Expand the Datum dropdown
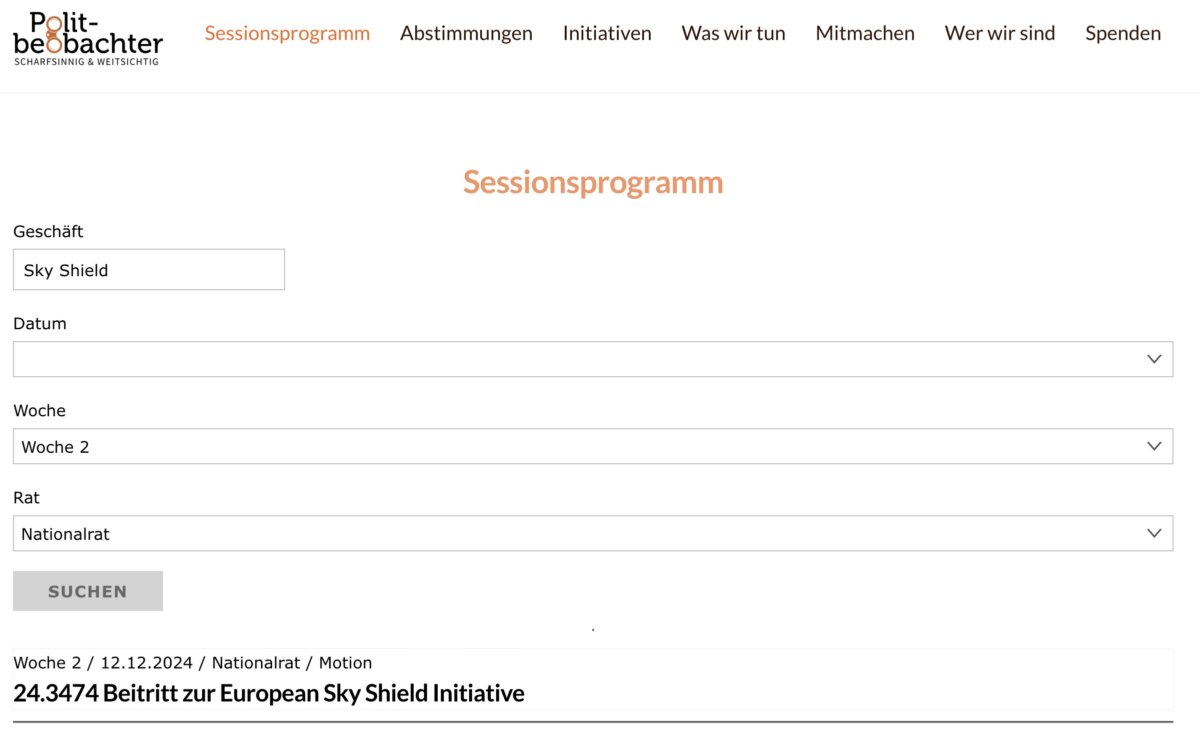The image size is (1200, 738). pyautogui.click(x=593, y=359)
